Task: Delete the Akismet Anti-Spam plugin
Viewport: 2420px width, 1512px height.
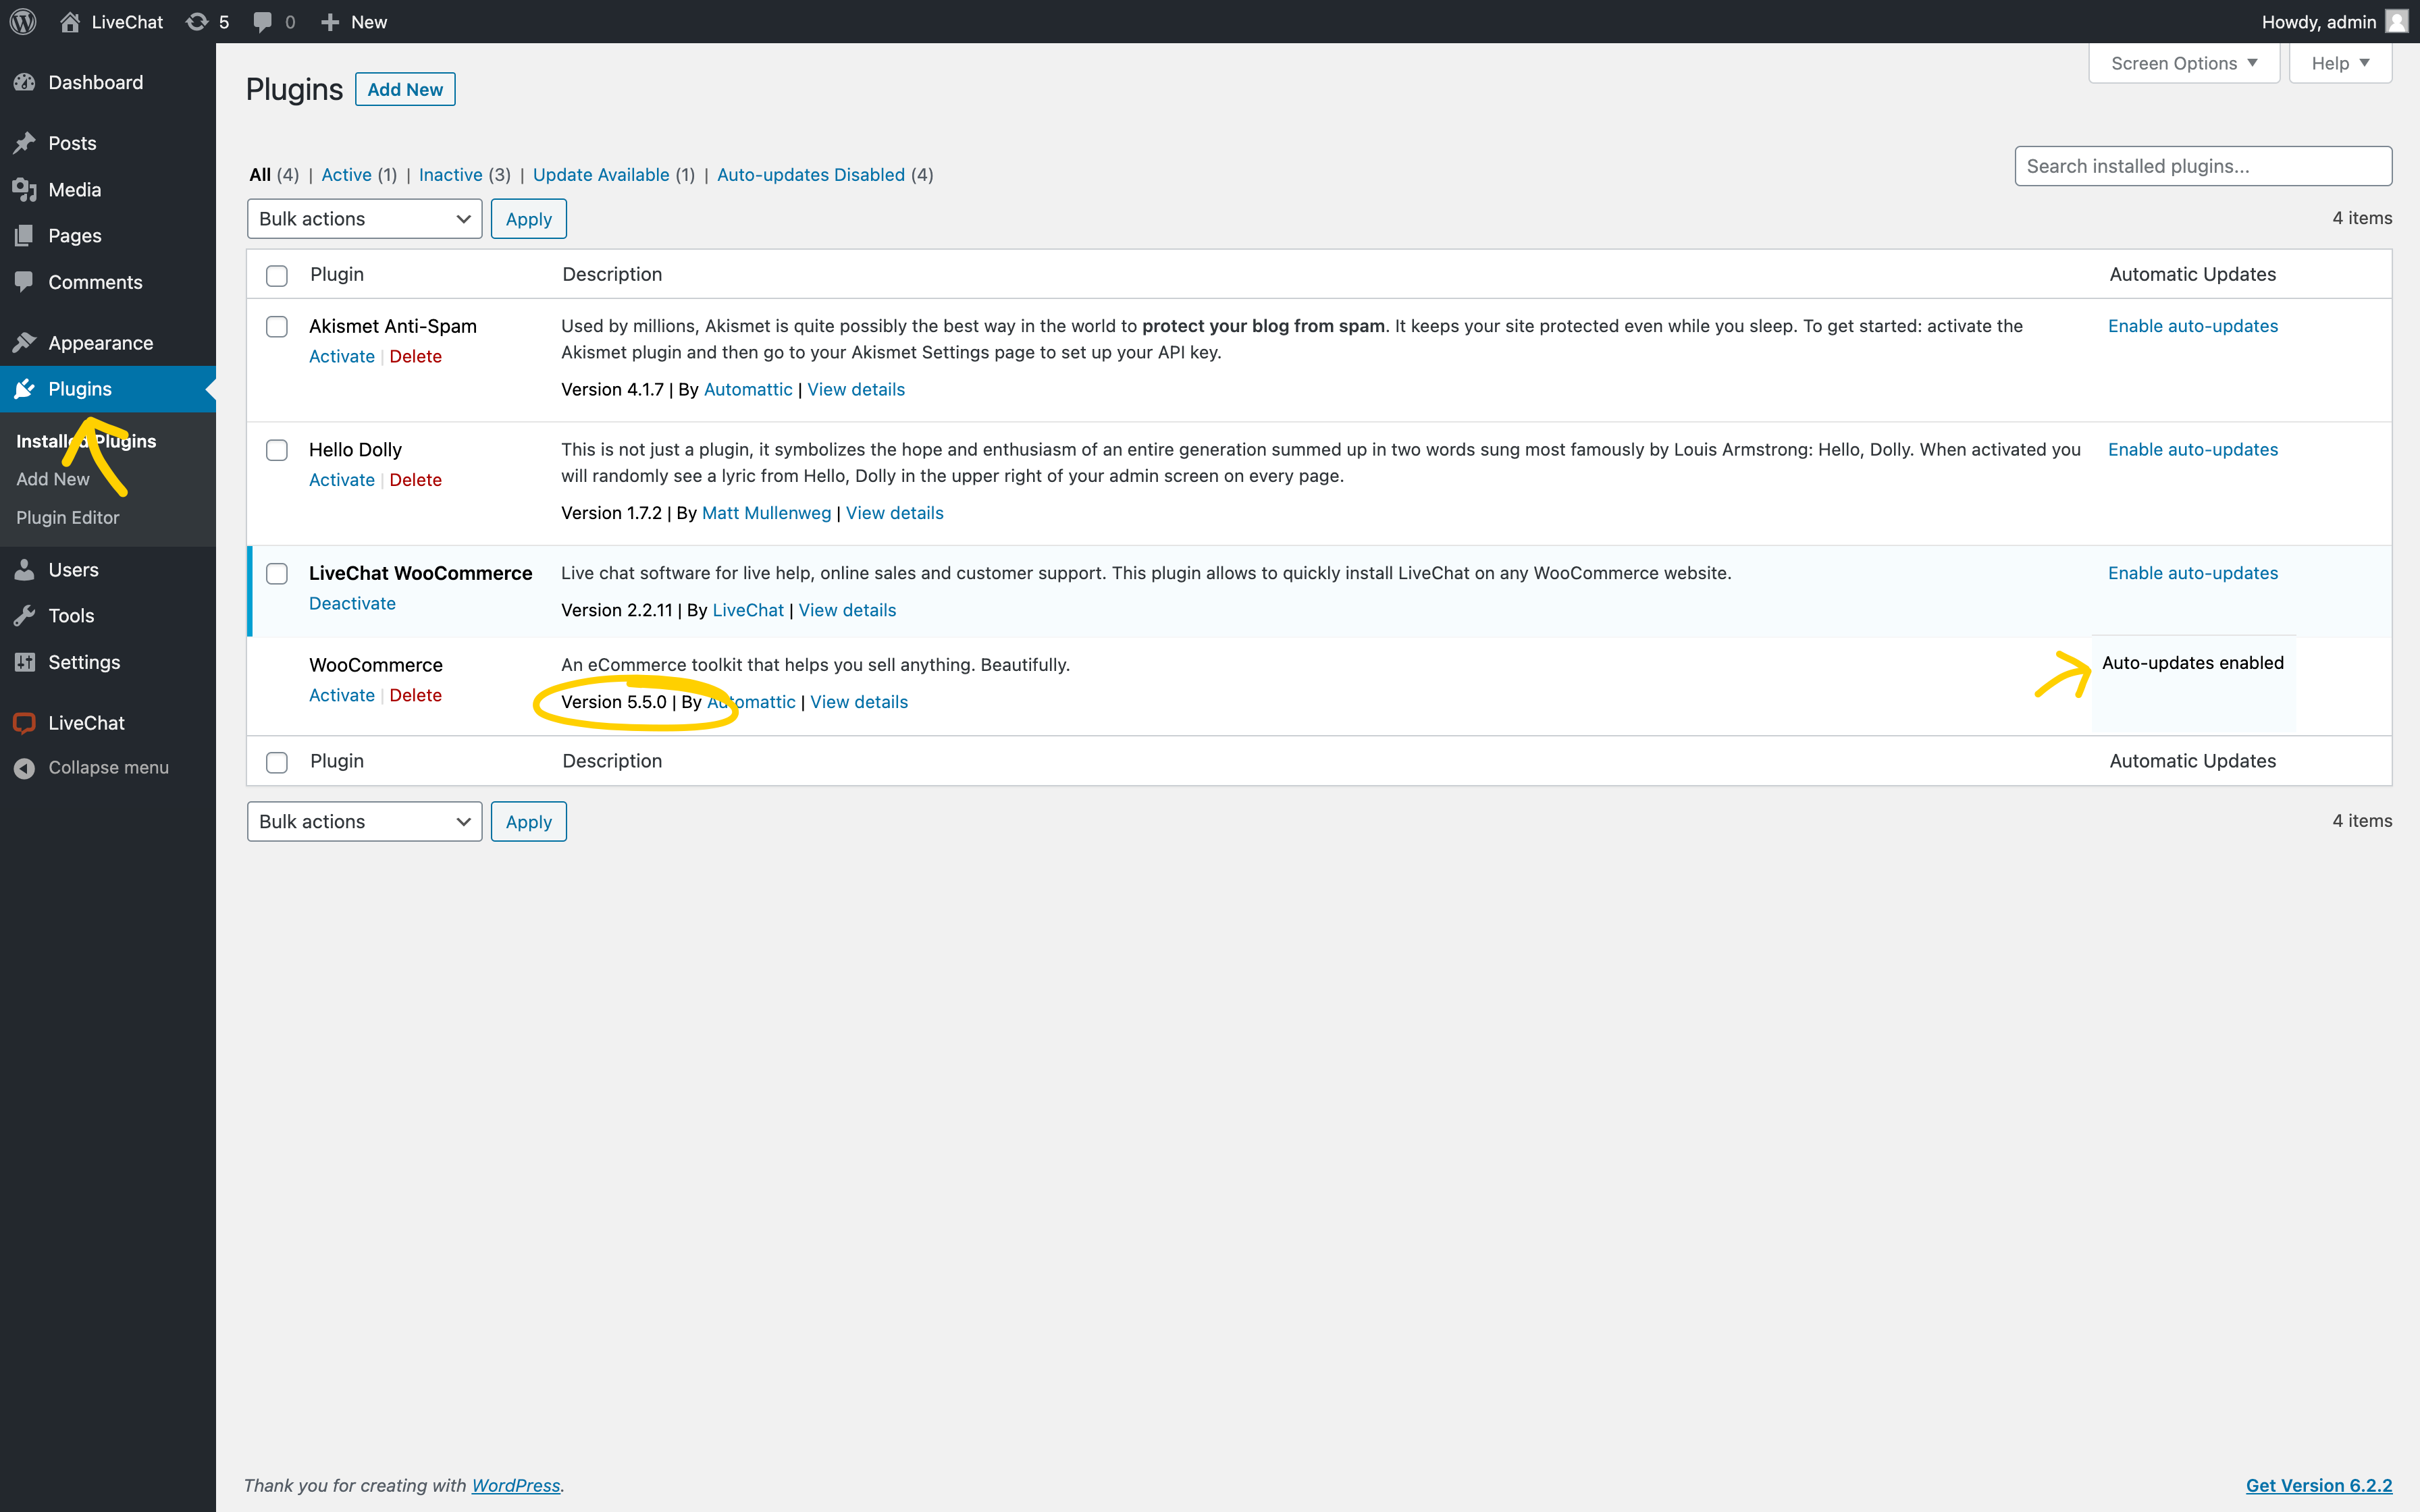Action: coord(416,356)
